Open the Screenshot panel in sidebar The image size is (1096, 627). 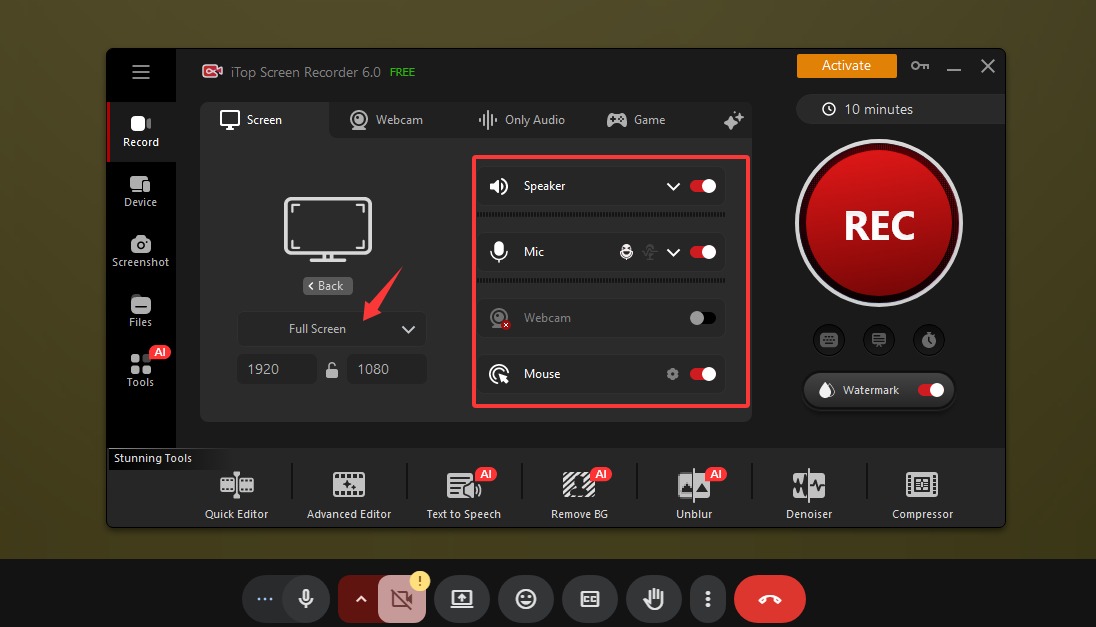(140, 251)
